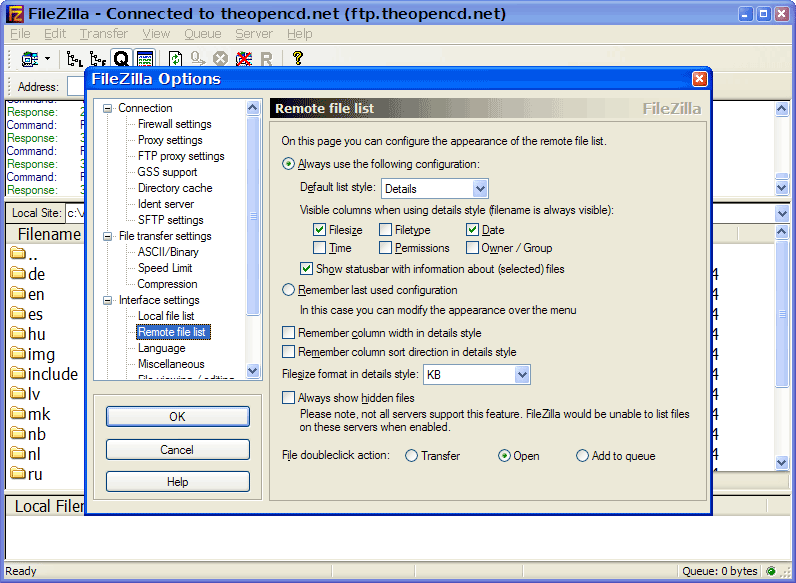Viewport: 796px width, 583px height.
Task: Select 'Remember last used configuration' radio
Action: coord(288,290)
